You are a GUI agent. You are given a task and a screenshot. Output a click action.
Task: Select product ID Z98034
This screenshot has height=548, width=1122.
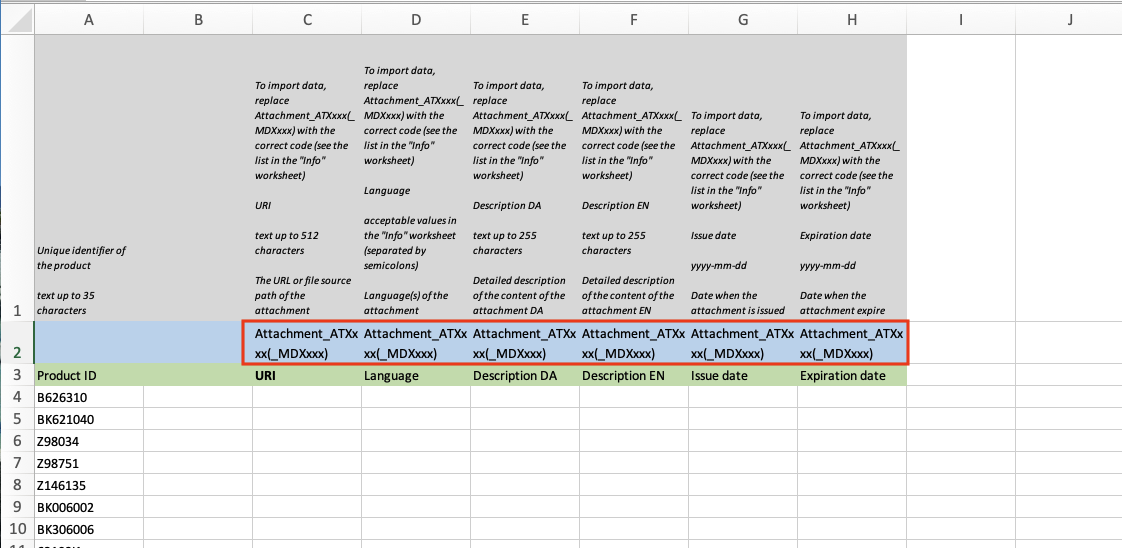tap(89, 441)
